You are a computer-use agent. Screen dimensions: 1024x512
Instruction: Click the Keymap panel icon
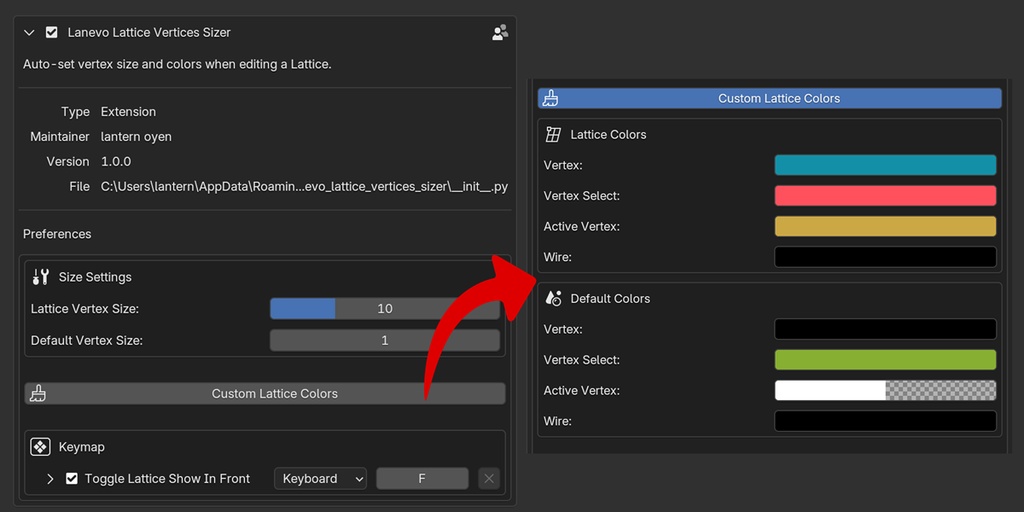40,447
